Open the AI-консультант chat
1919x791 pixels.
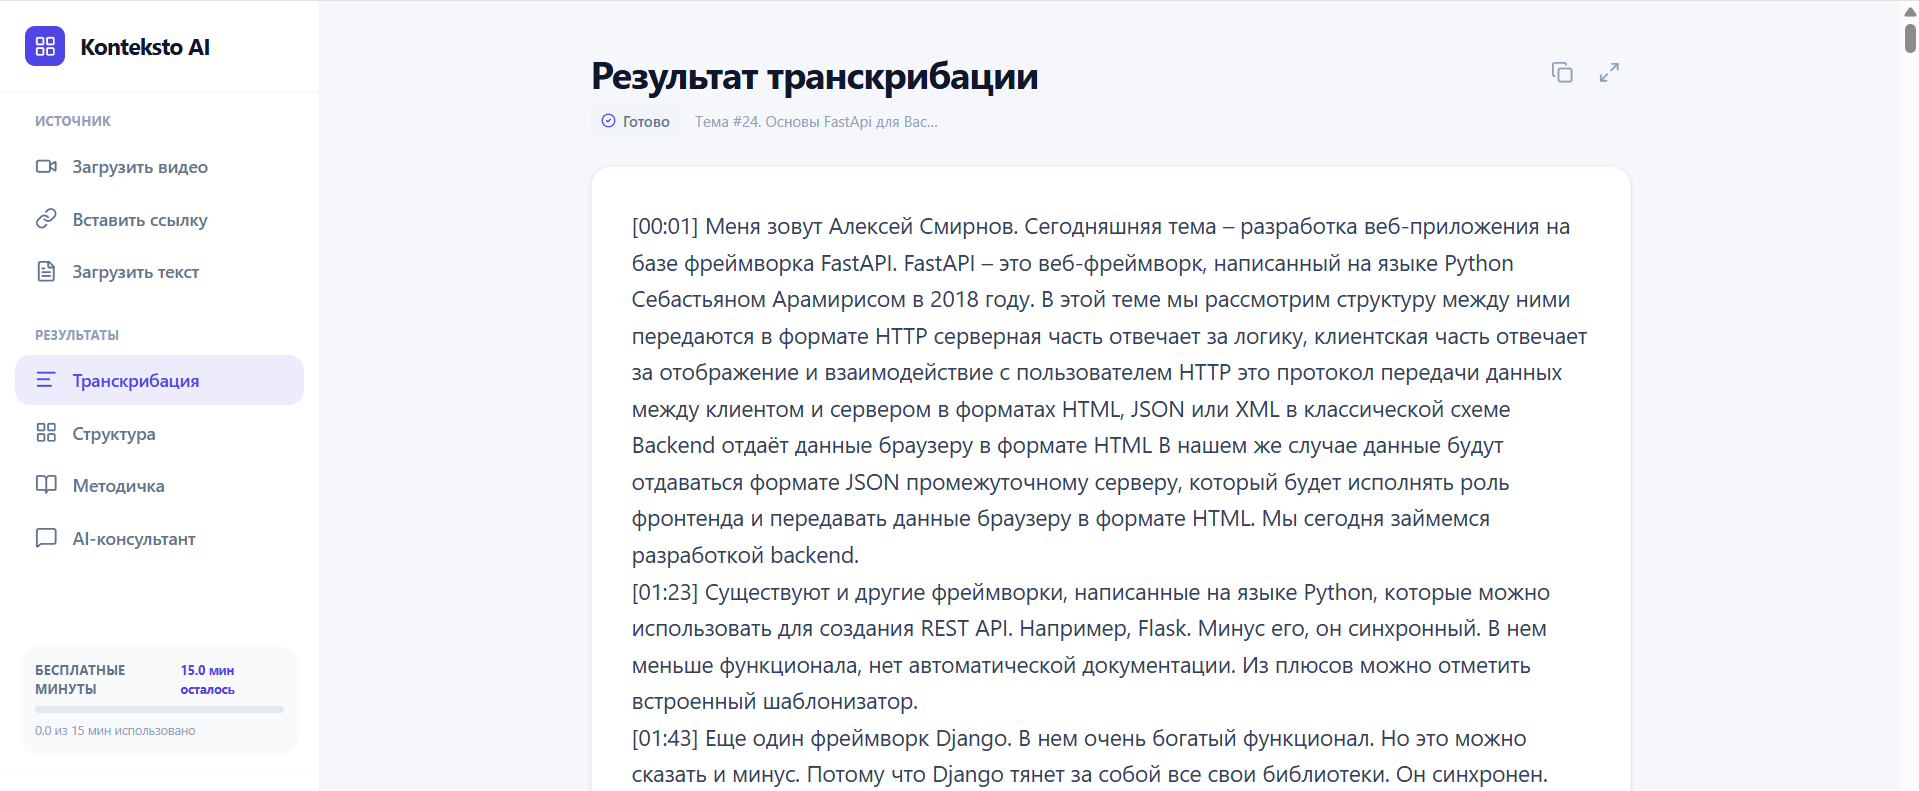159,538
